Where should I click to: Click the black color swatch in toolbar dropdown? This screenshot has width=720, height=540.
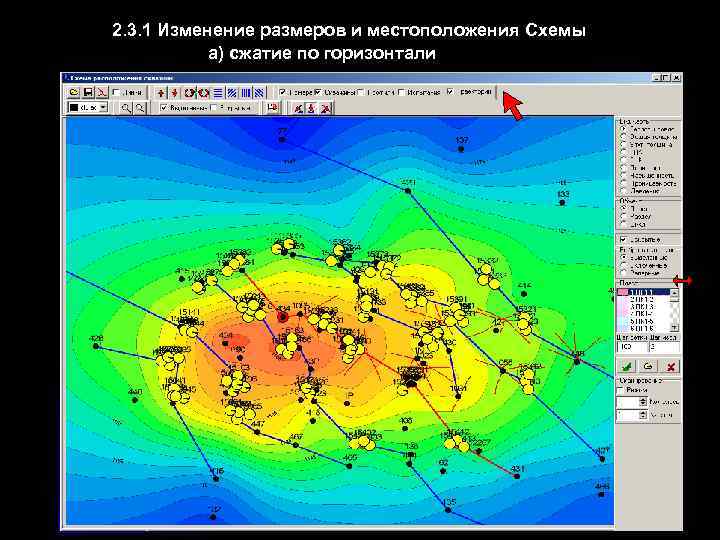click(73, 108)
